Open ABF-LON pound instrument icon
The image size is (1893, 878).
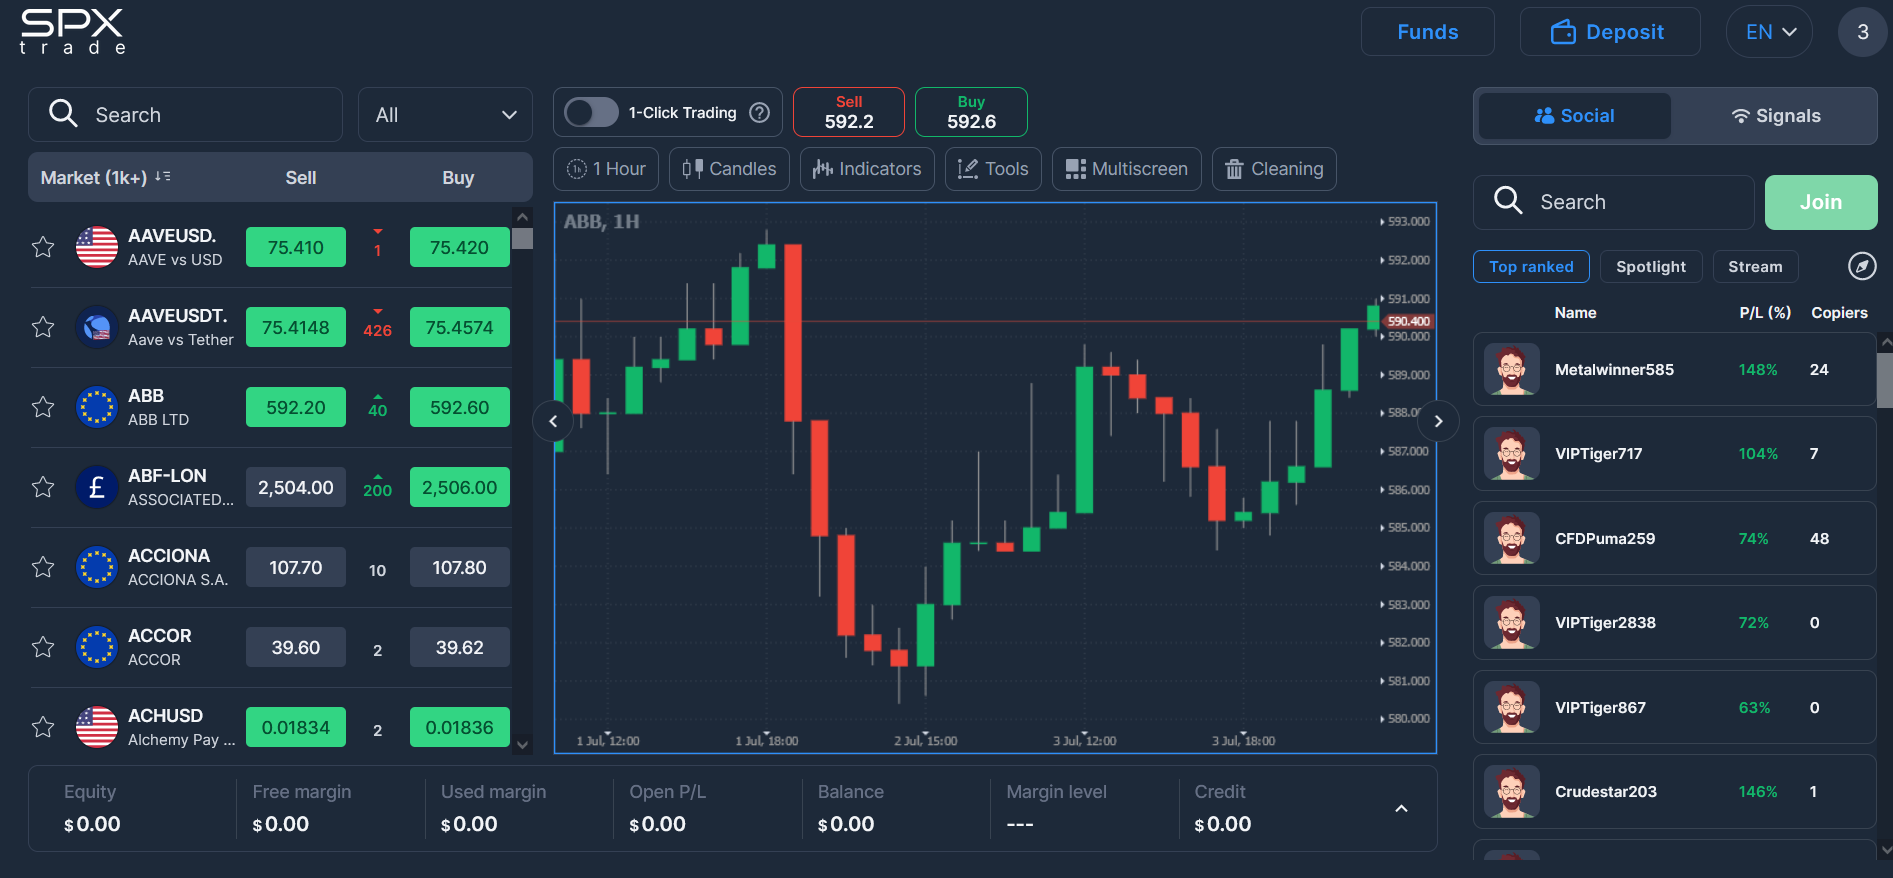97,487
